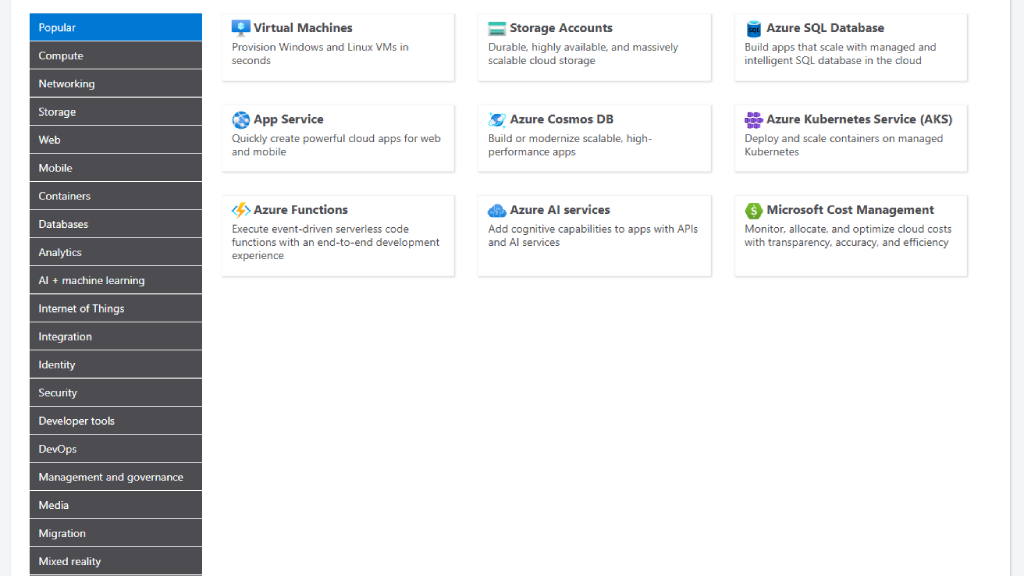Open Management and governance category
1024x576 pixels.
coord(116,477)
